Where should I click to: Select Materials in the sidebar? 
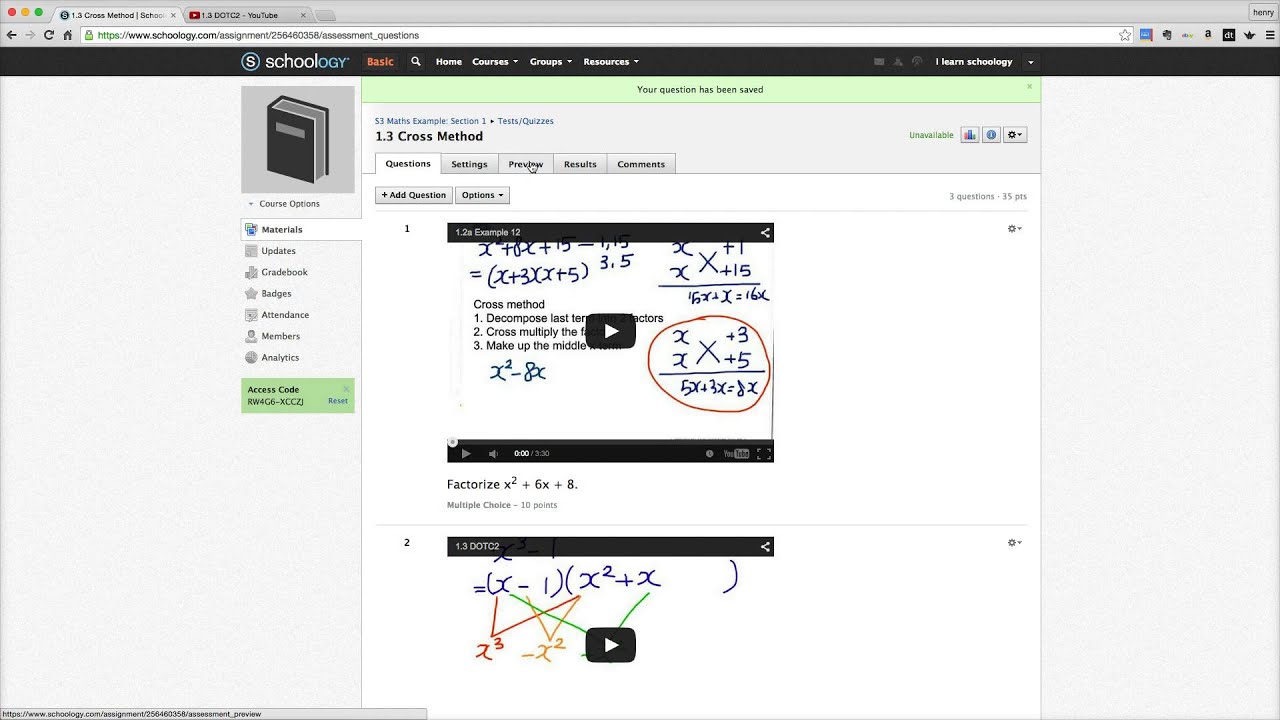click(x=301, y=229)
